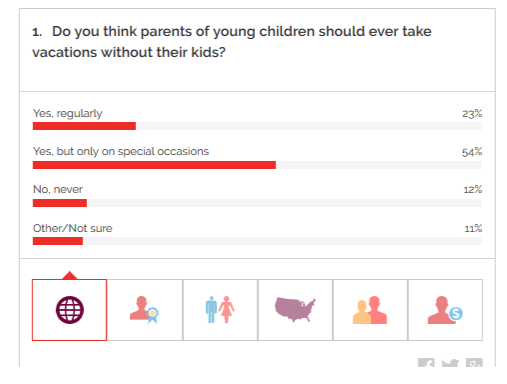
Task: Select the two people age group filter
Action: [370, 310]
